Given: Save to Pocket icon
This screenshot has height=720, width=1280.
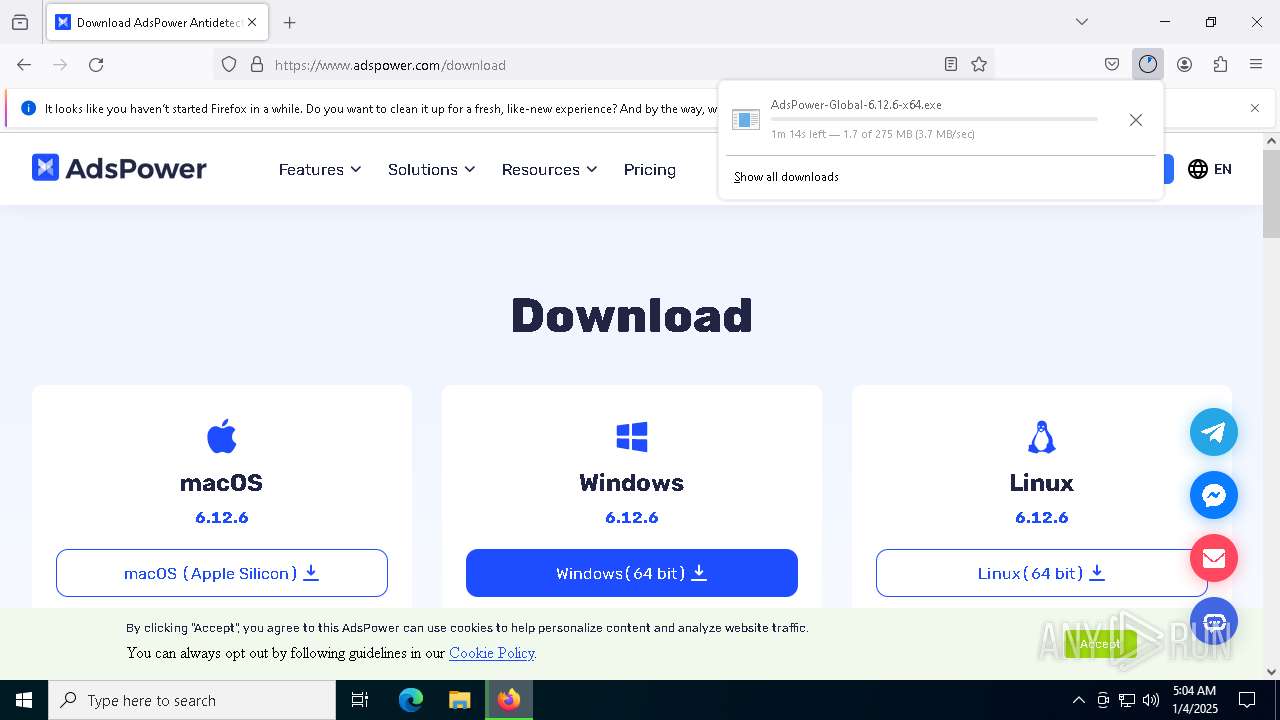Looking at the screenshot, I should (1112, 64).
